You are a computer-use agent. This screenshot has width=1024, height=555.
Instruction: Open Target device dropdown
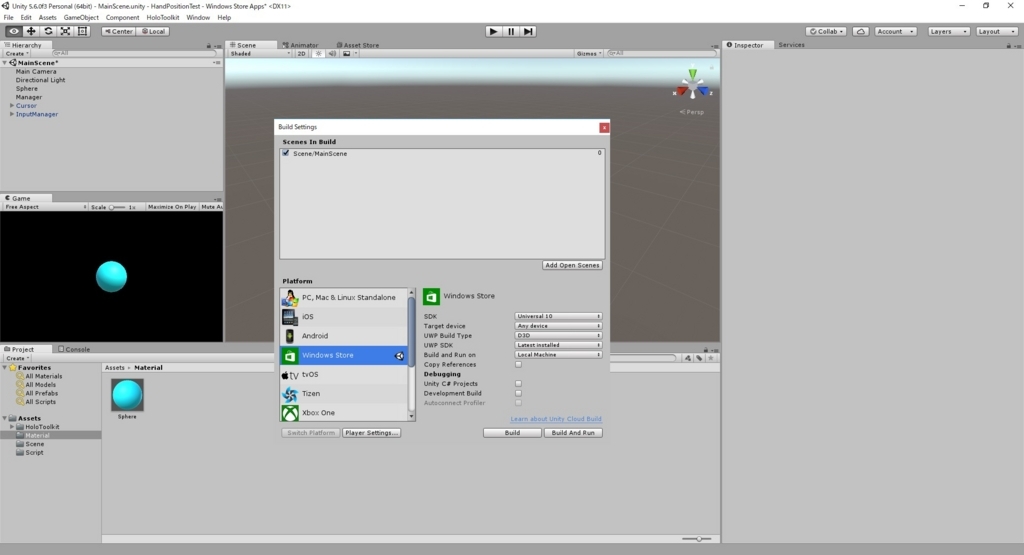click(558, 326)
